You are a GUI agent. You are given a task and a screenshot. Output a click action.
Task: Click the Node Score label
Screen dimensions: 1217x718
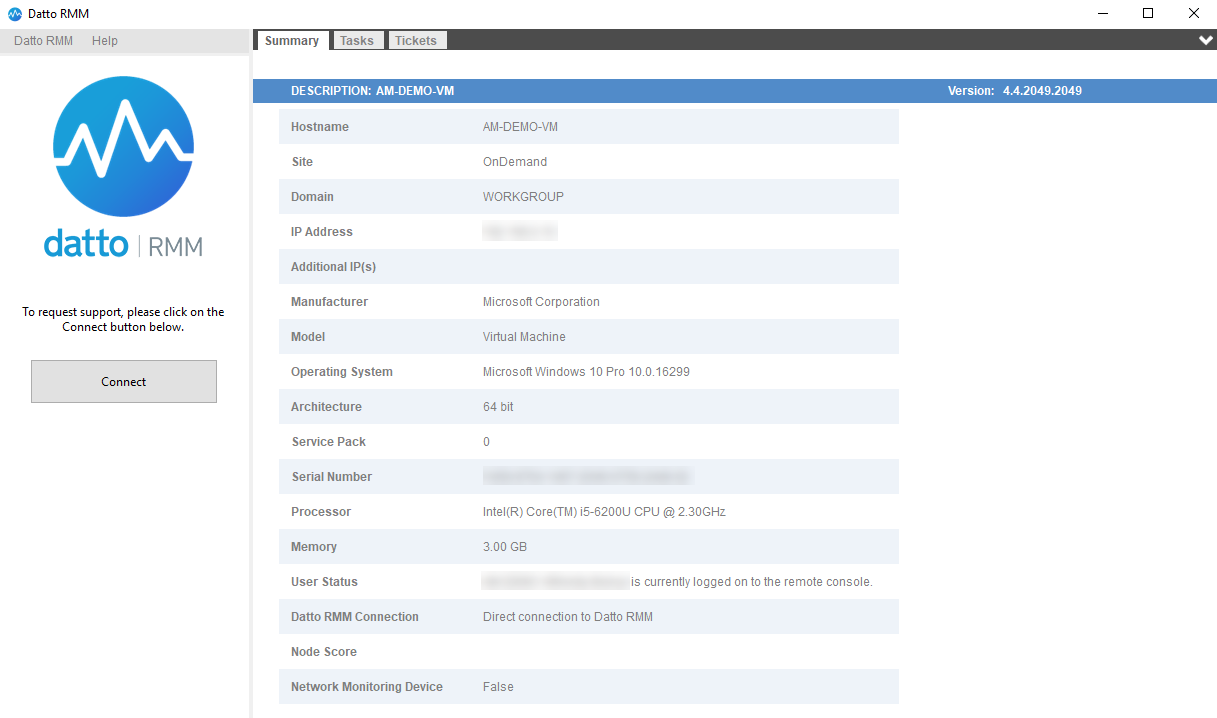pyautogui.click(x=324, y=652)
